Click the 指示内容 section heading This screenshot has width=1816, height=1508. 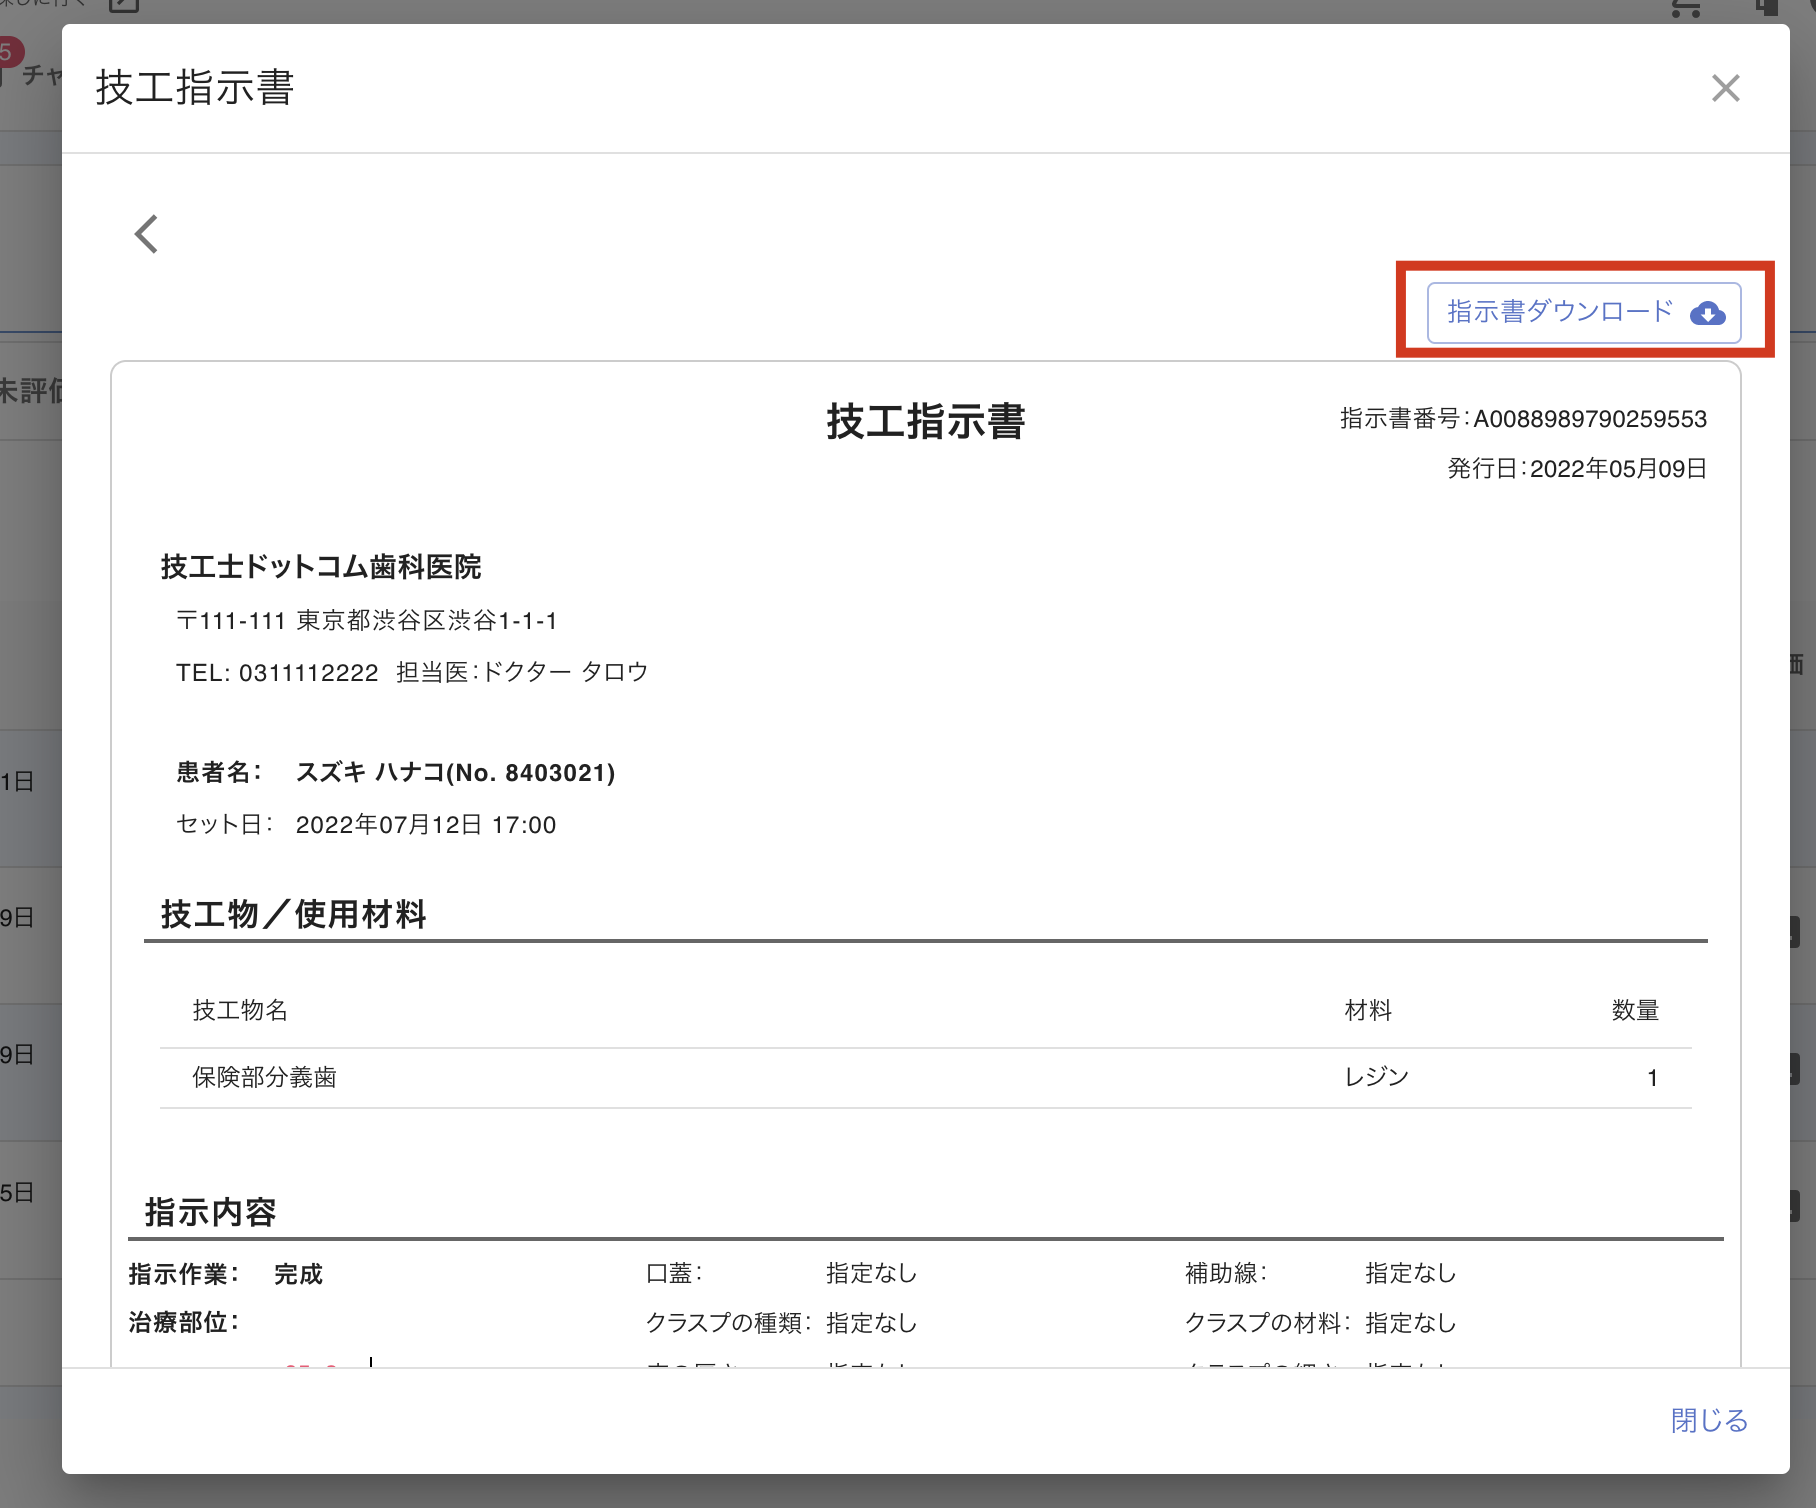point(210,1212)
